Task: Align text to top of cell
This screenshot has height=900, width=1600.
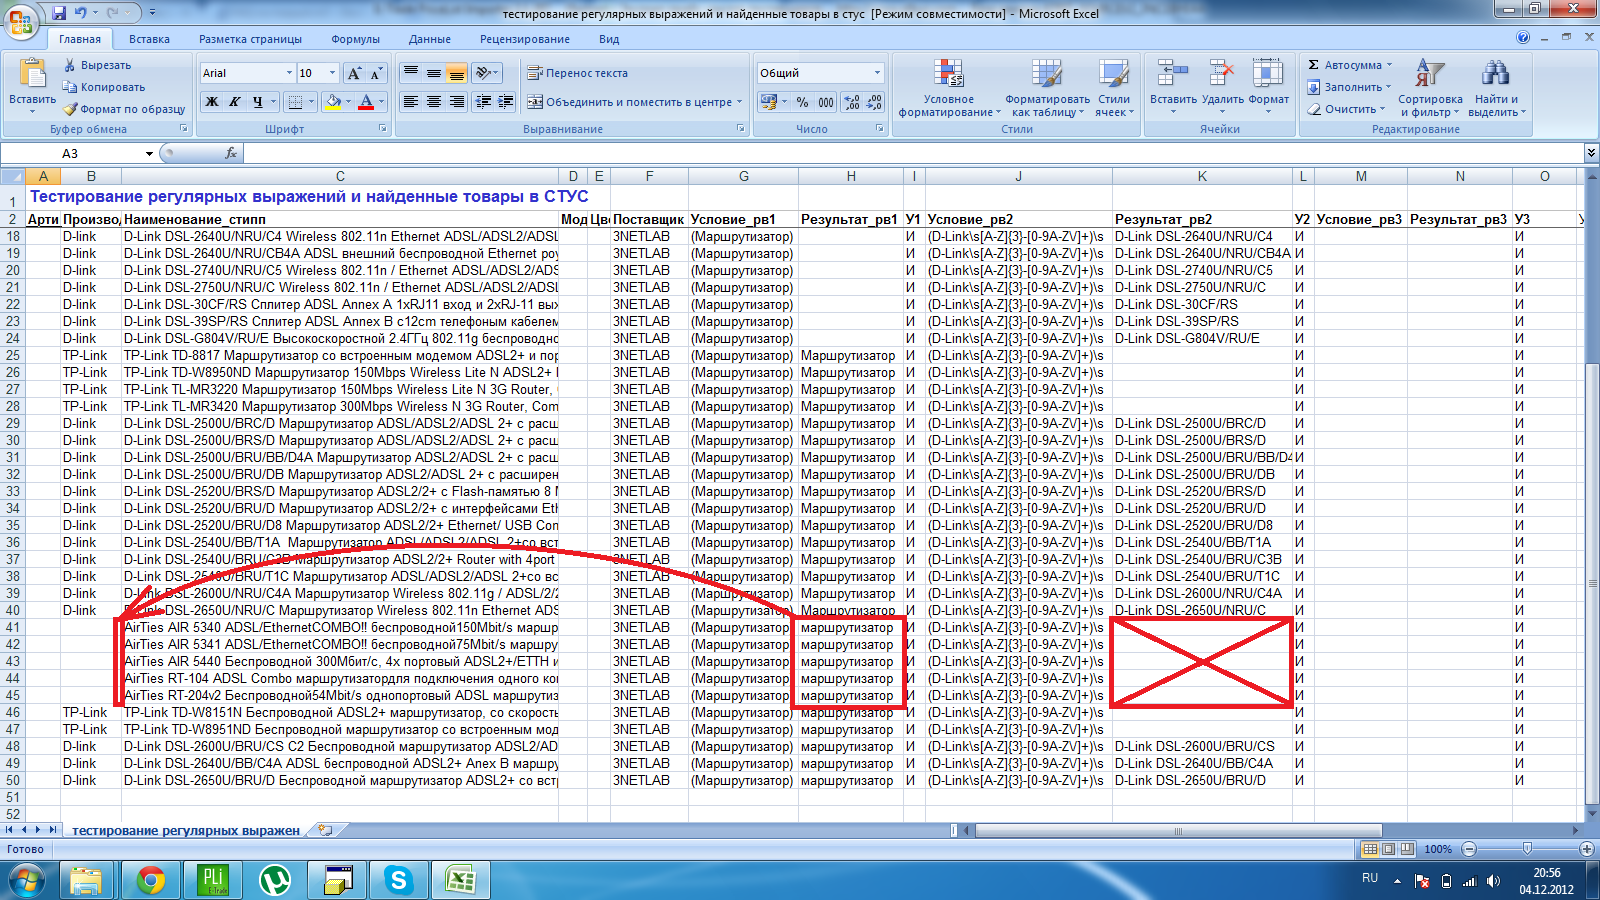Action: 410,73
